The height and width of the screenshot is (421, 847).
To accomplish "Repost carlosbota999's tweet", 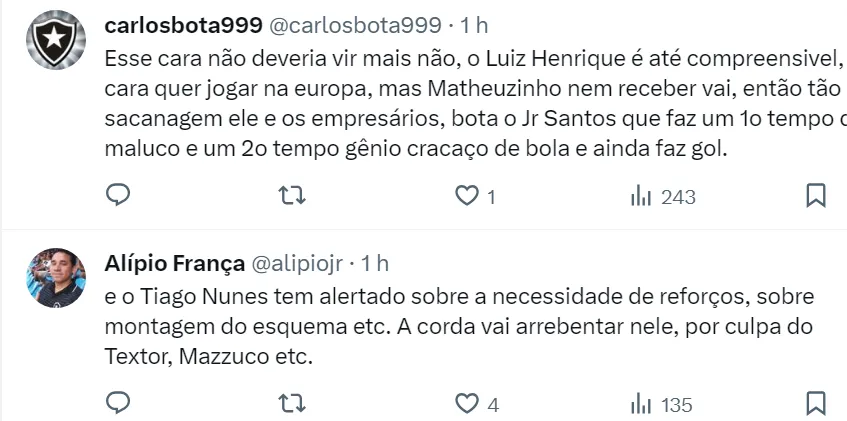I will 292,196.
